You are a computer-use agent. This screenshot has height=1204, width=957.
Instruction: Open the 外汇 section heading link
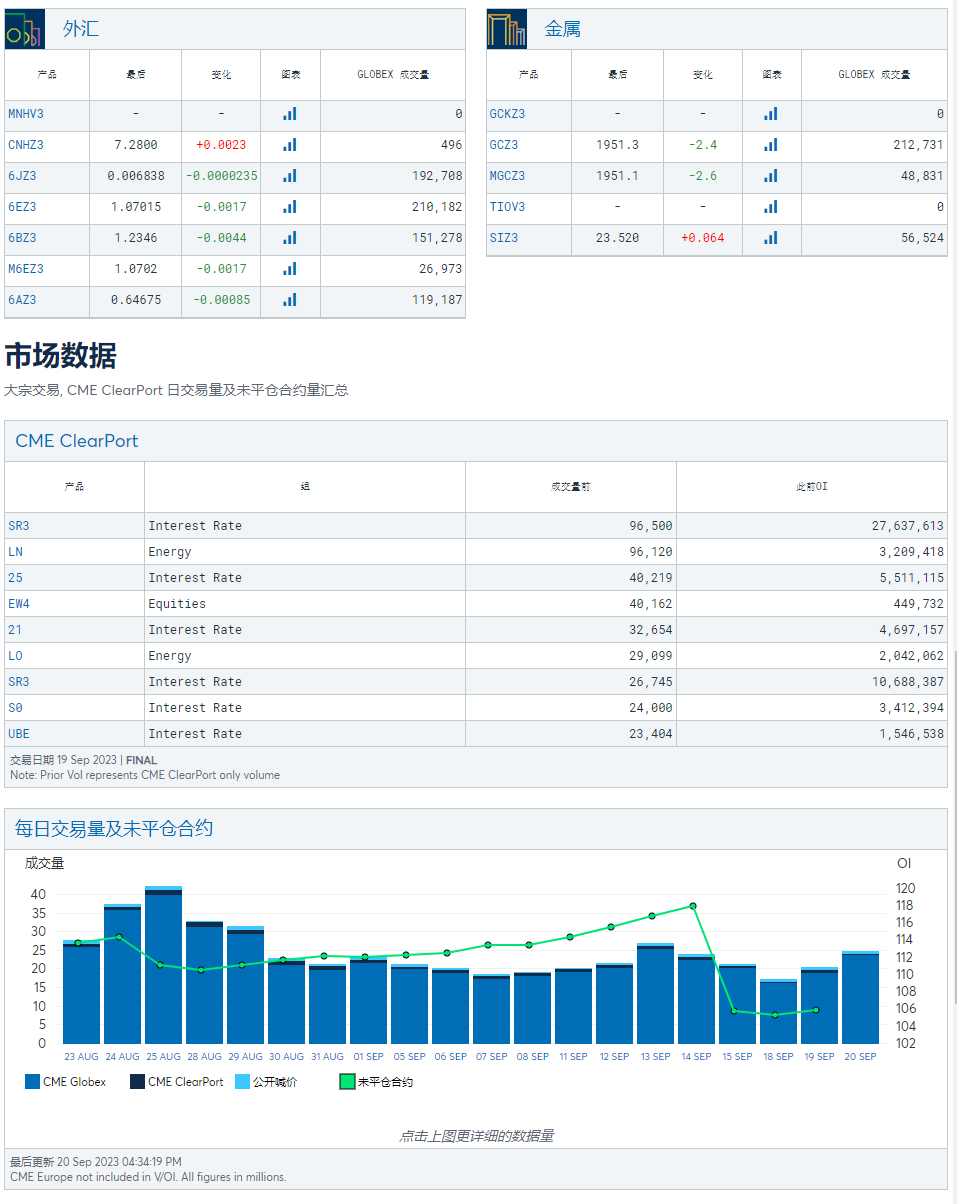click(x=81, y=29)
